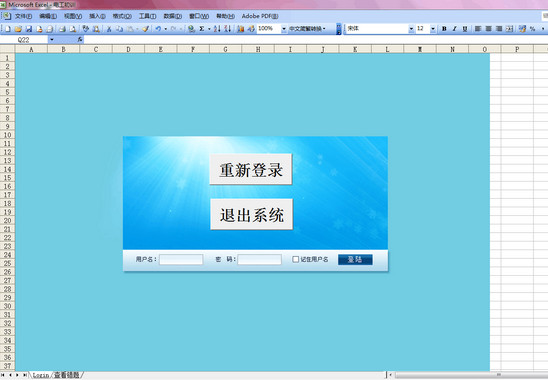Click the Excel workbook icon in menu bar

[7, 16]
